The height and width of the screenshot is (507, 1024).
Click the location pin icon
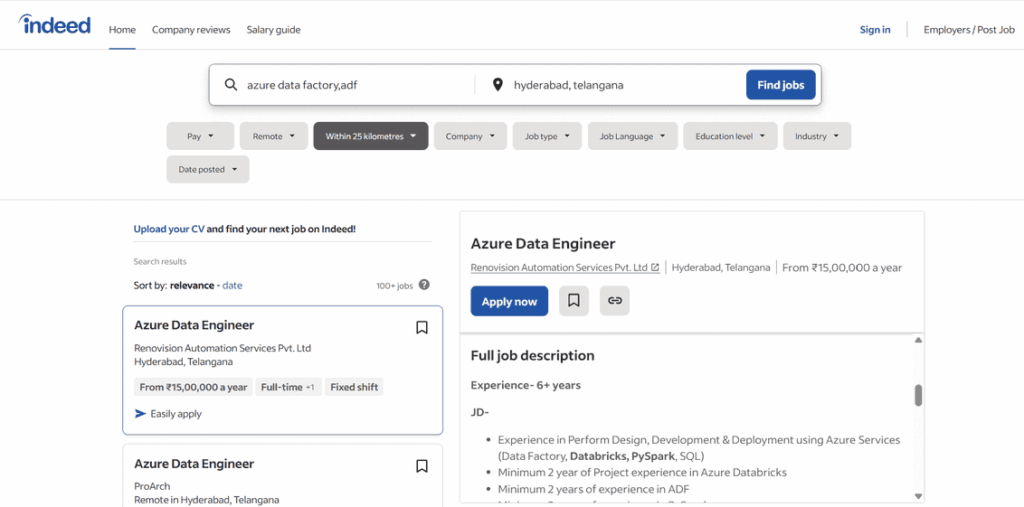(x=498, y=85)
